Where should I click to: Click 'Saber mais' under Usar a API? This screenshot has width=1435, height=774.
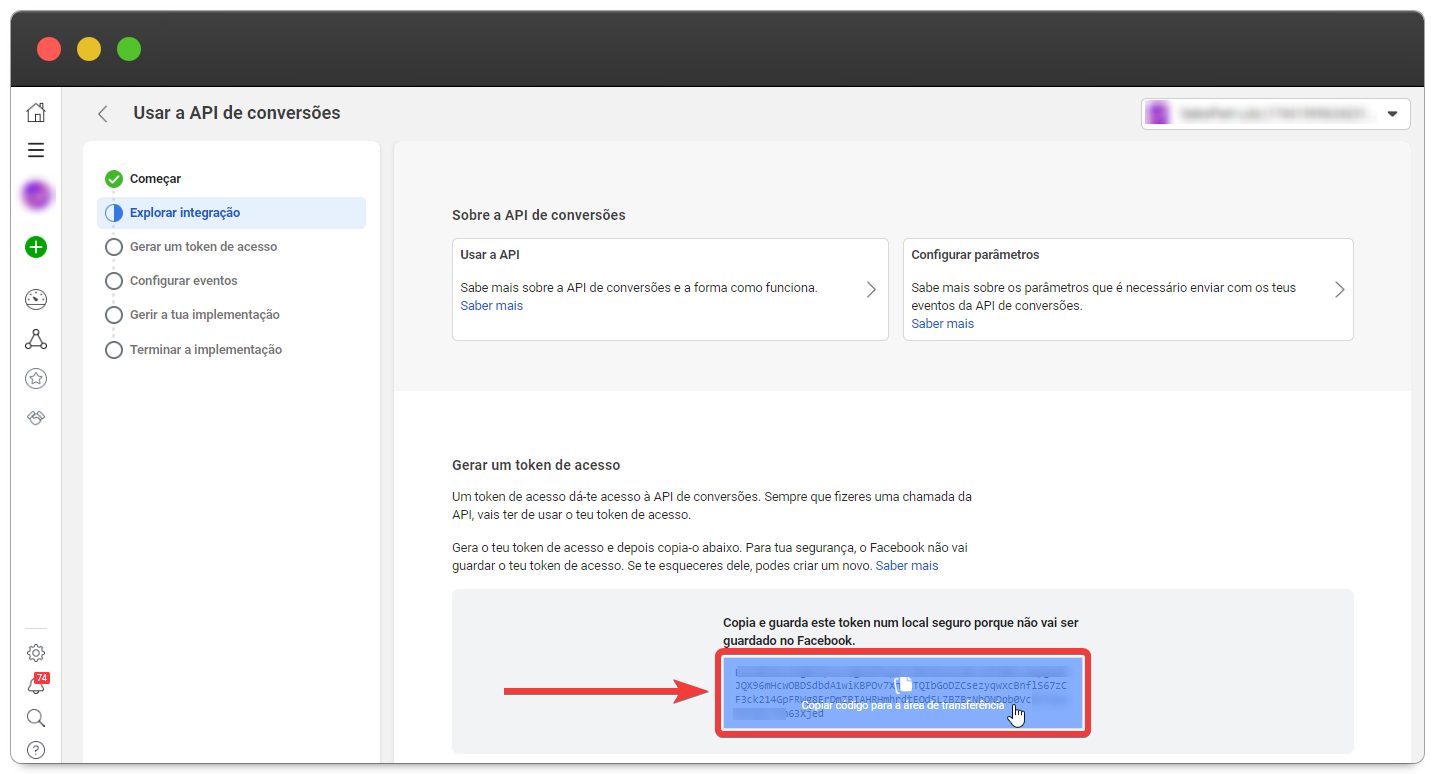[x=491, y=306]
